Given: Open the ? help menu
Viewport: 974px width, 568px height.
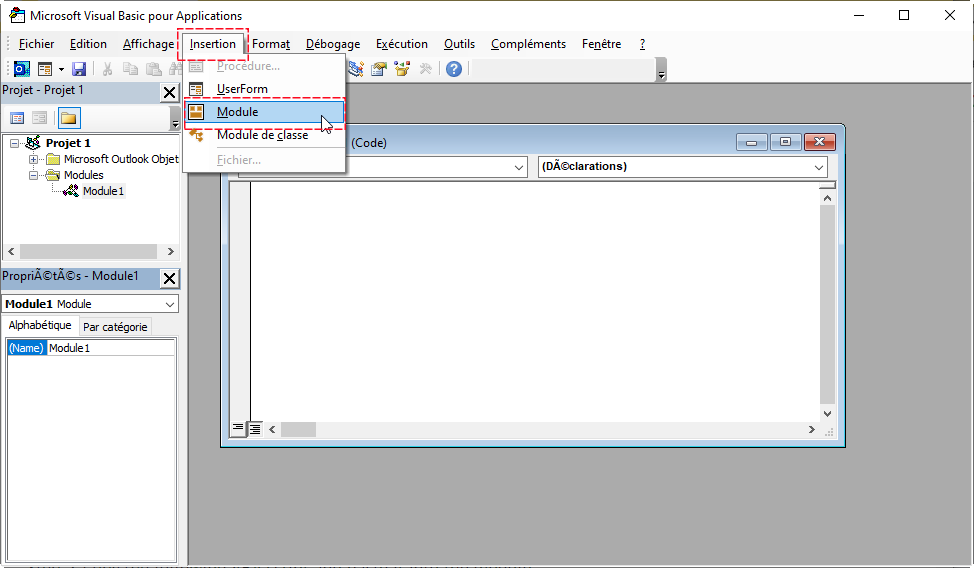Looking at the screenshot, I should 642,44.
